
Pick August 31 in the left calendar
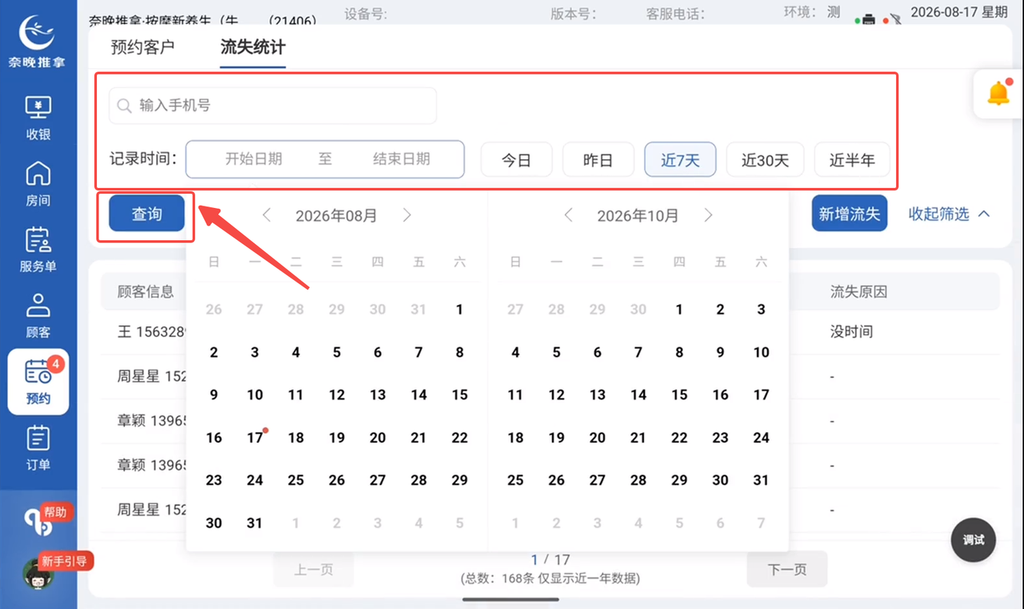pyautogui.click(x=255, y=523)
